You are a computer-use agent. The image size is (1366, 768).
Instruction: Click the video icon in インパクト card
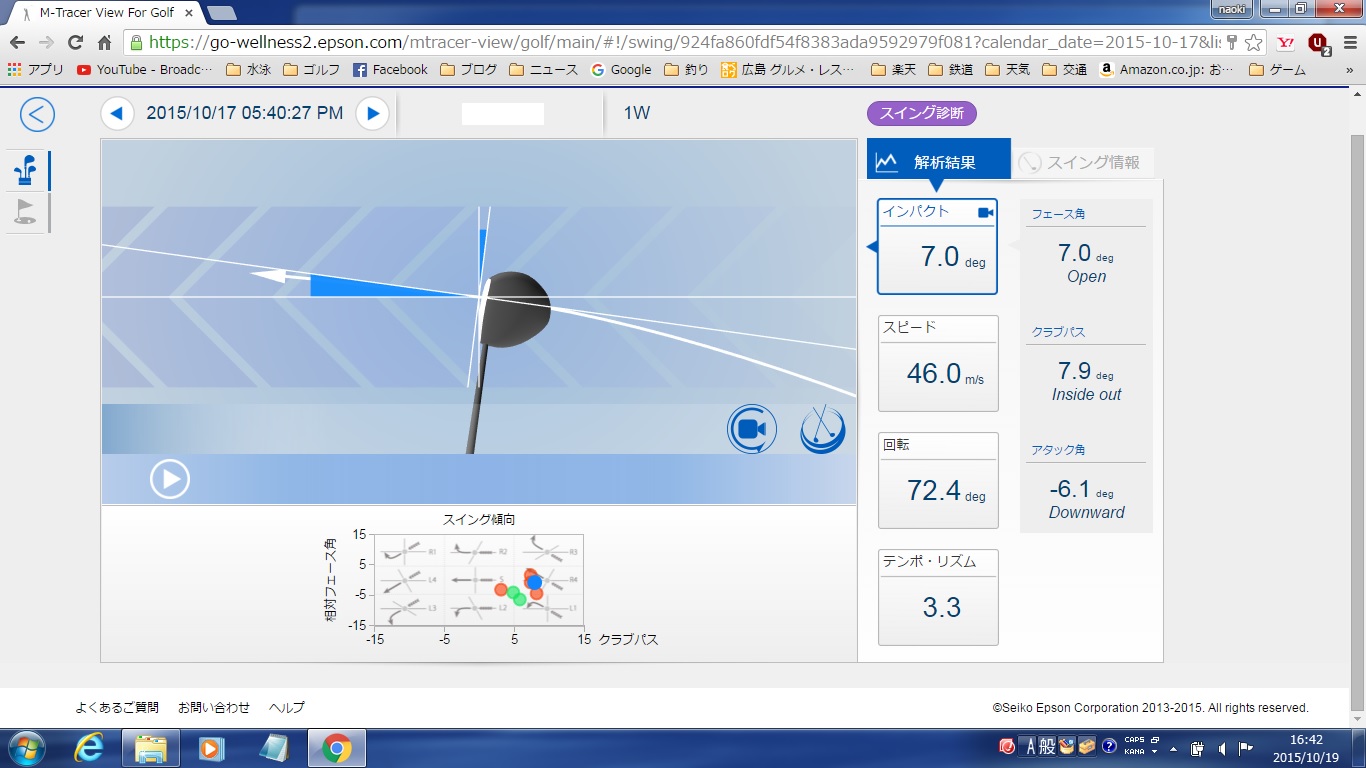pos(985,212)
